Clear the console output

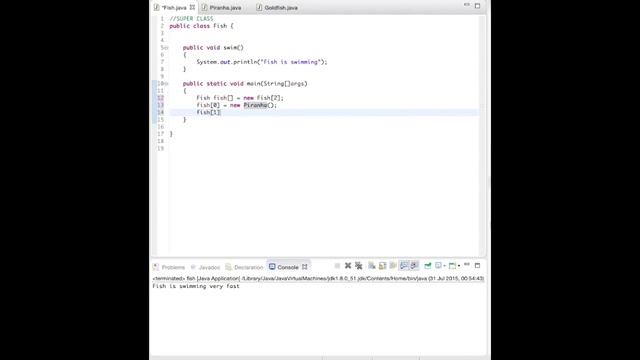pyautogui.click(x=372, y=266)
